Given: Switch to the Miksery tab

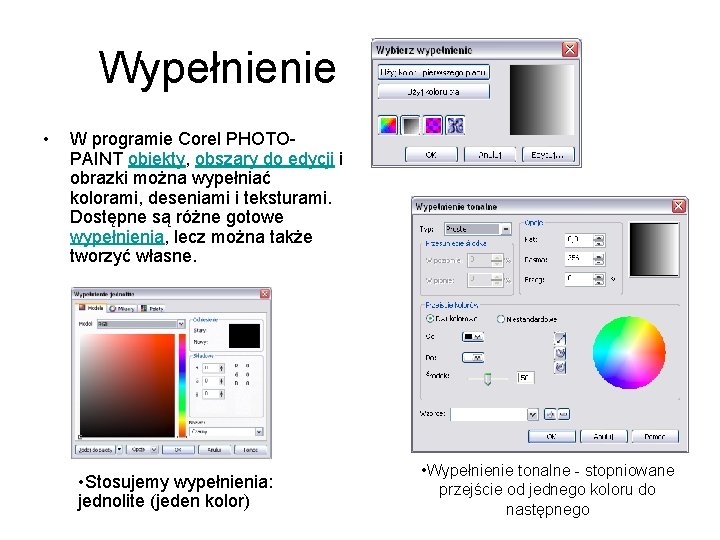Looking at the screenshot, I should (x=122, y=309).
